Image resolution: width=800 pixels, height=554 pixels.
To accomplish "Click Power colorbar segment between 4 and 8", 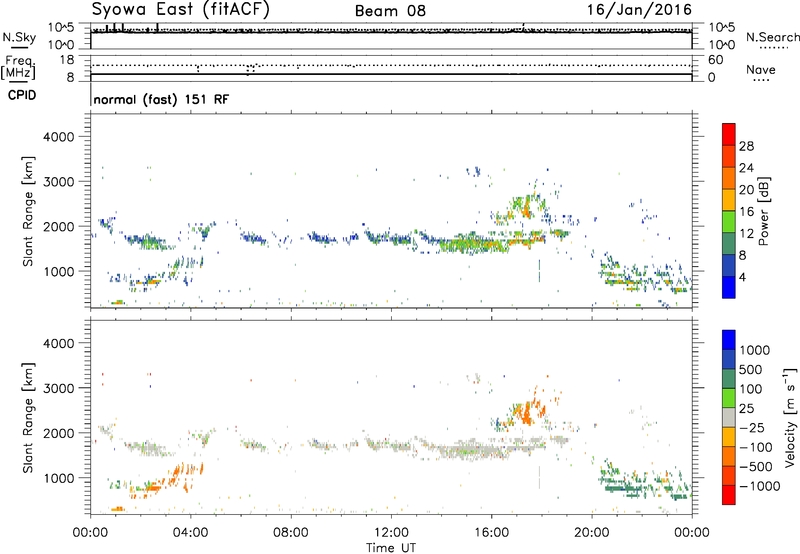I will point(729,265).
